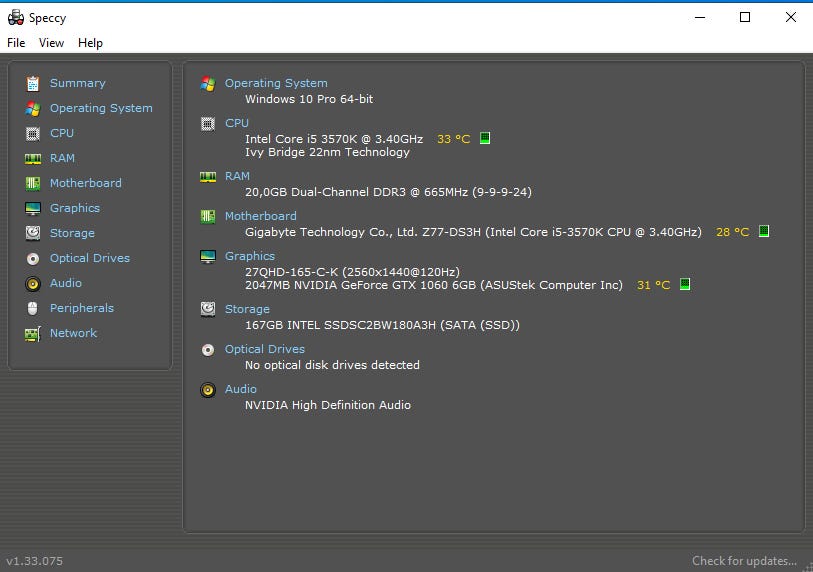This screenshot has height=572, width=813.
Task: Select CPU in the sidebar
Action: click(62, 133)
